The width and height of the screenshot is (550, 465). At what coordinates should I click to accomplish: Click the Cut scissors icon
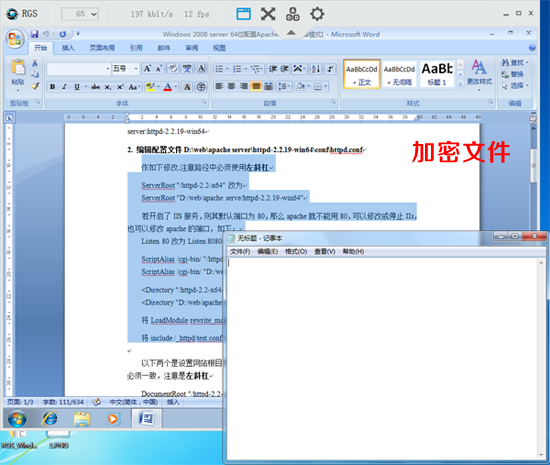pos(35,63)
